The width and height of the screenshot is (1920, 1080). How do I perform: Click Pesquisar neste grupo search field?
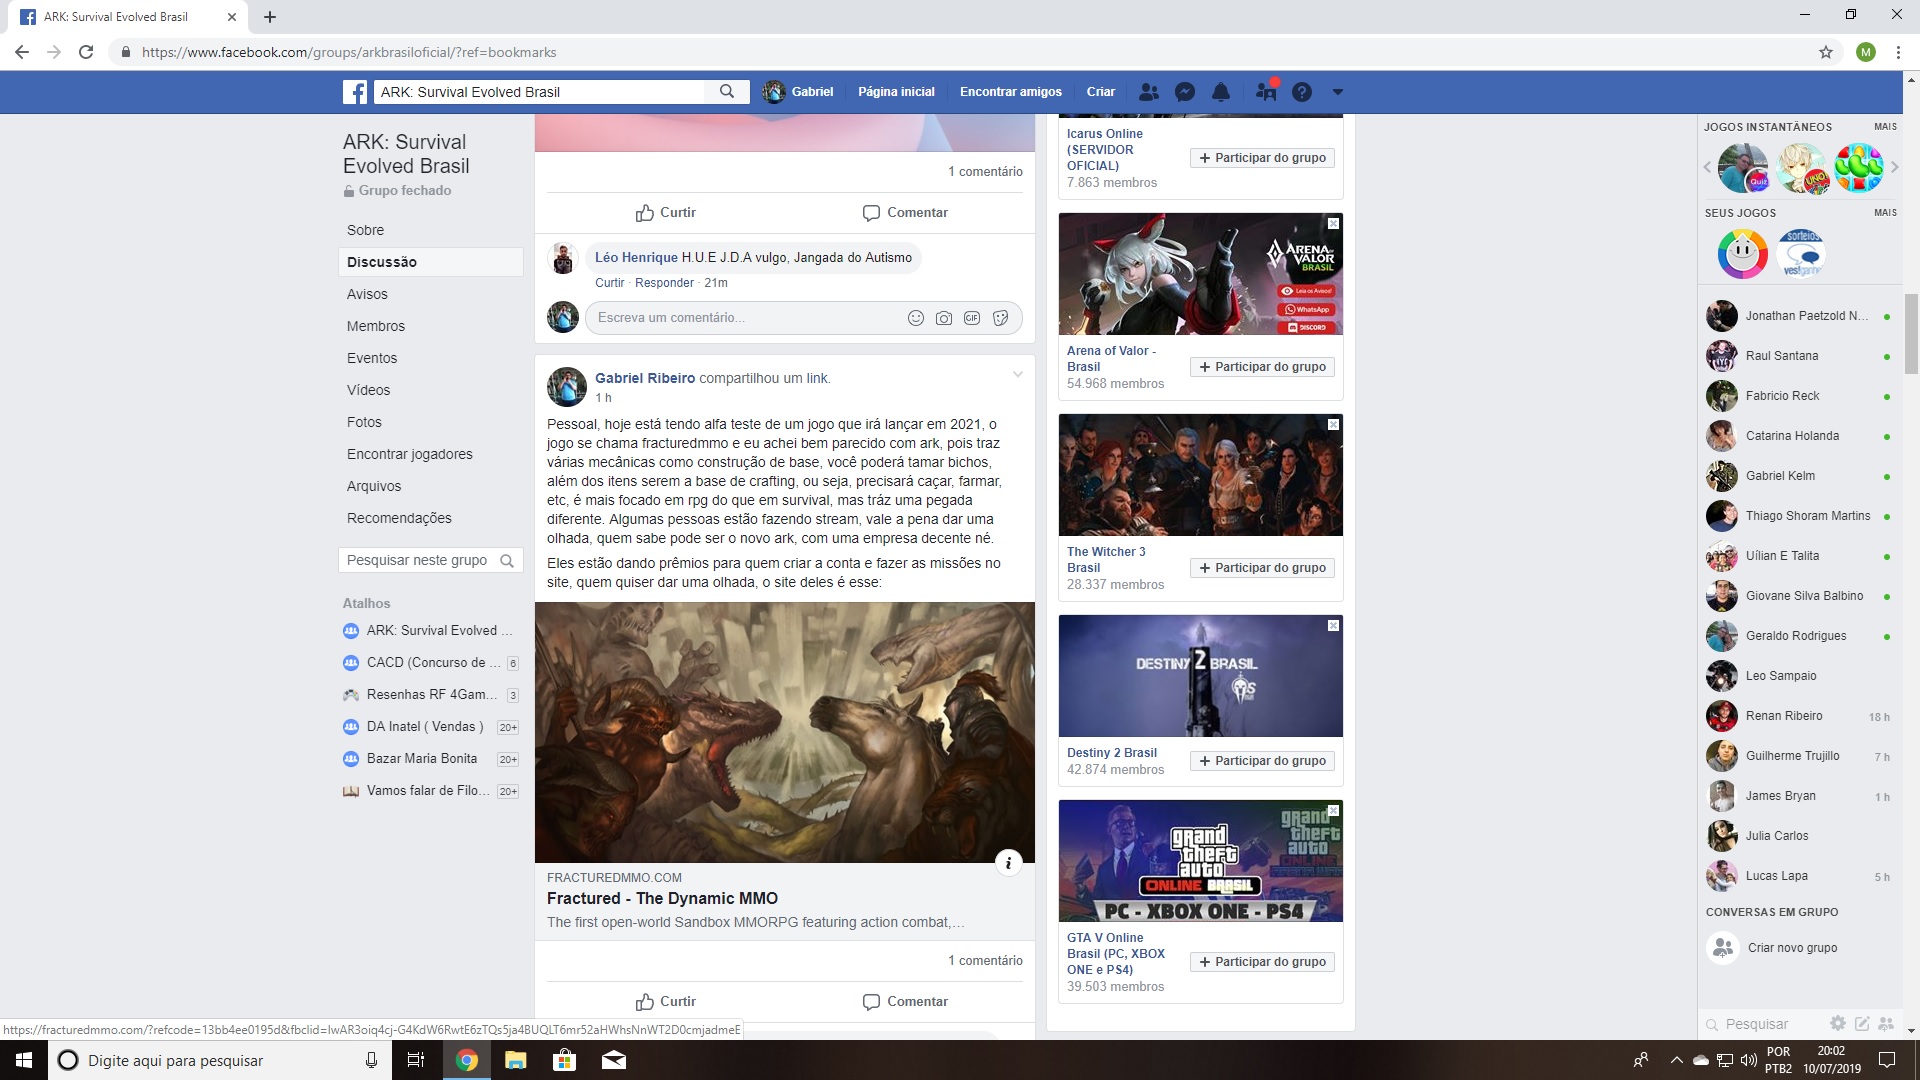click(x=430, y=560)
